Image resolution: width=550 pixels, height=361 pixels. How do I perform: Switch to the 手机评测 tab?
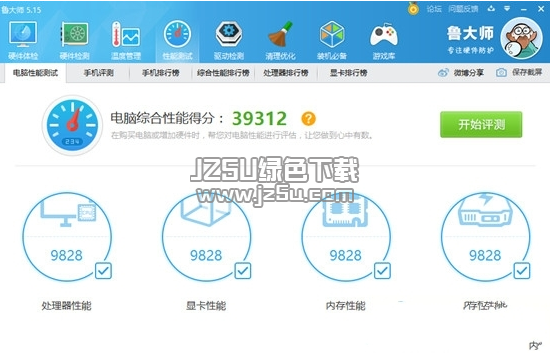[x=98, y=73]
